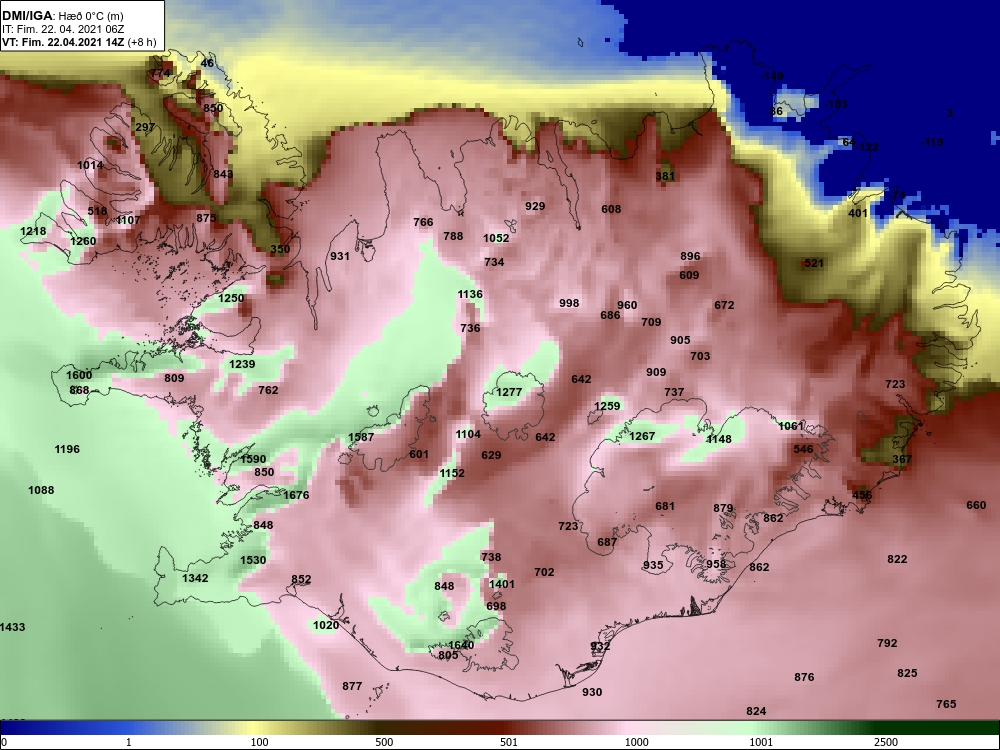Select the map value 401
Image resolution: width=1000 pixels, height=750 pixels.
pos(858,213)
